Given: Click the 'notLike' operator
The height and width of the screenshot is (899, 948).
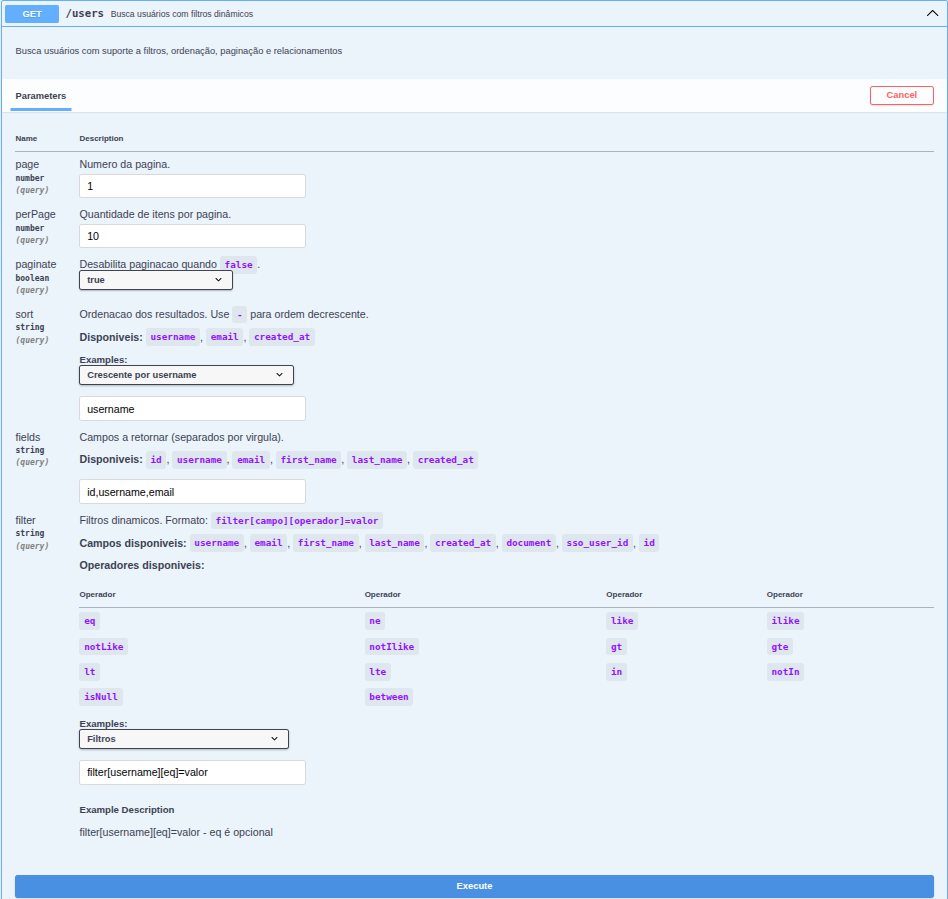Looking at the screenshot, I should click(x=103, y=647).
